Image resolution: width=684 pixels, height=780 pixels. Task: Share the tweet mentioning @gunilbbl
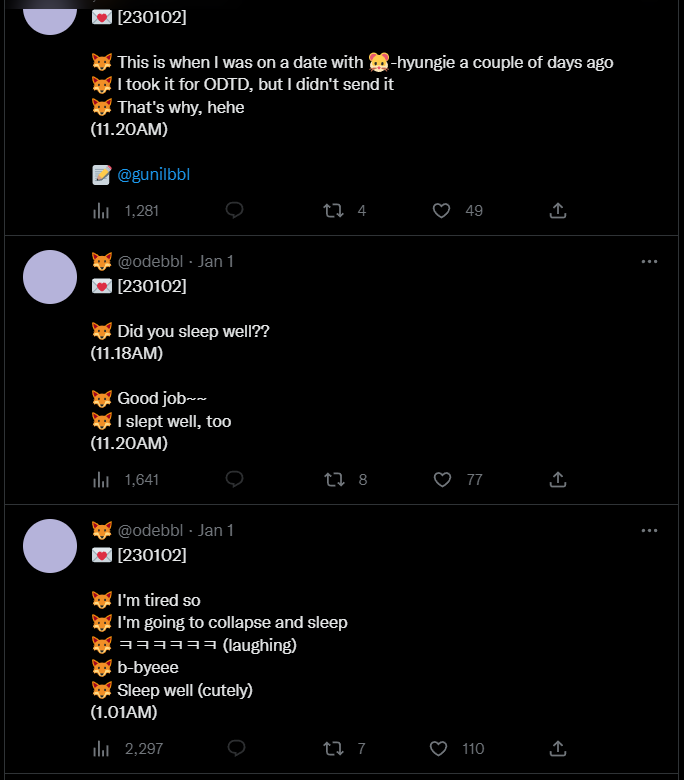tap(558, 210)
